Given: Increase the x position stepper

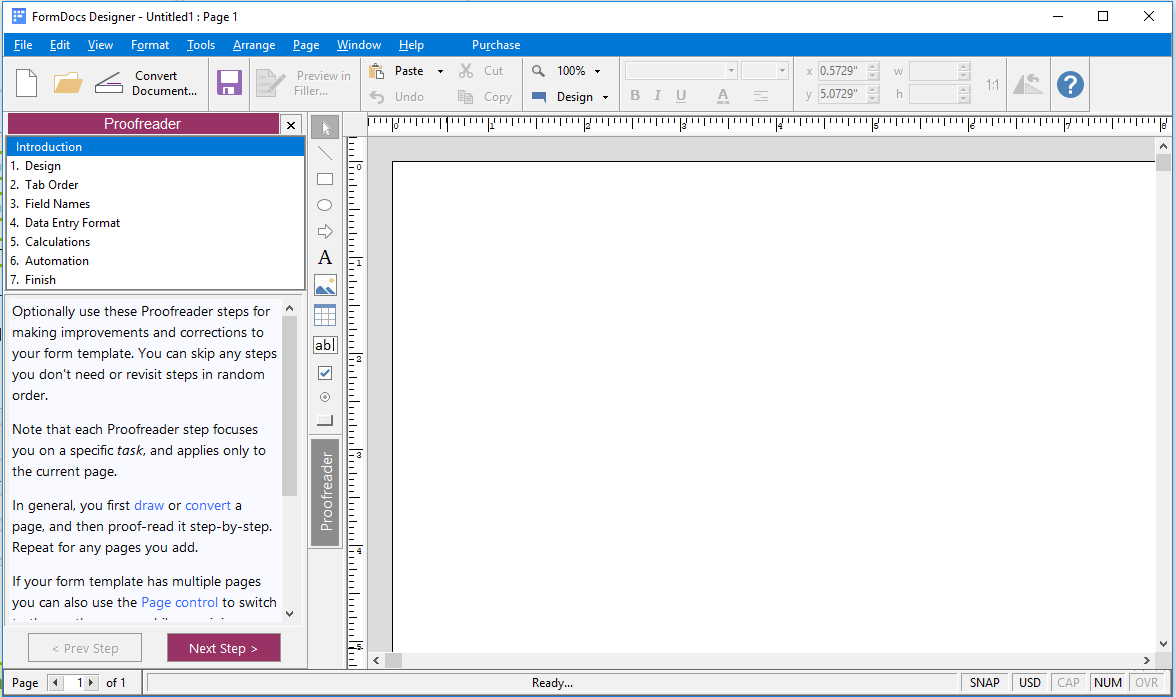Looking at the screenshot, I should coord(873,67).
